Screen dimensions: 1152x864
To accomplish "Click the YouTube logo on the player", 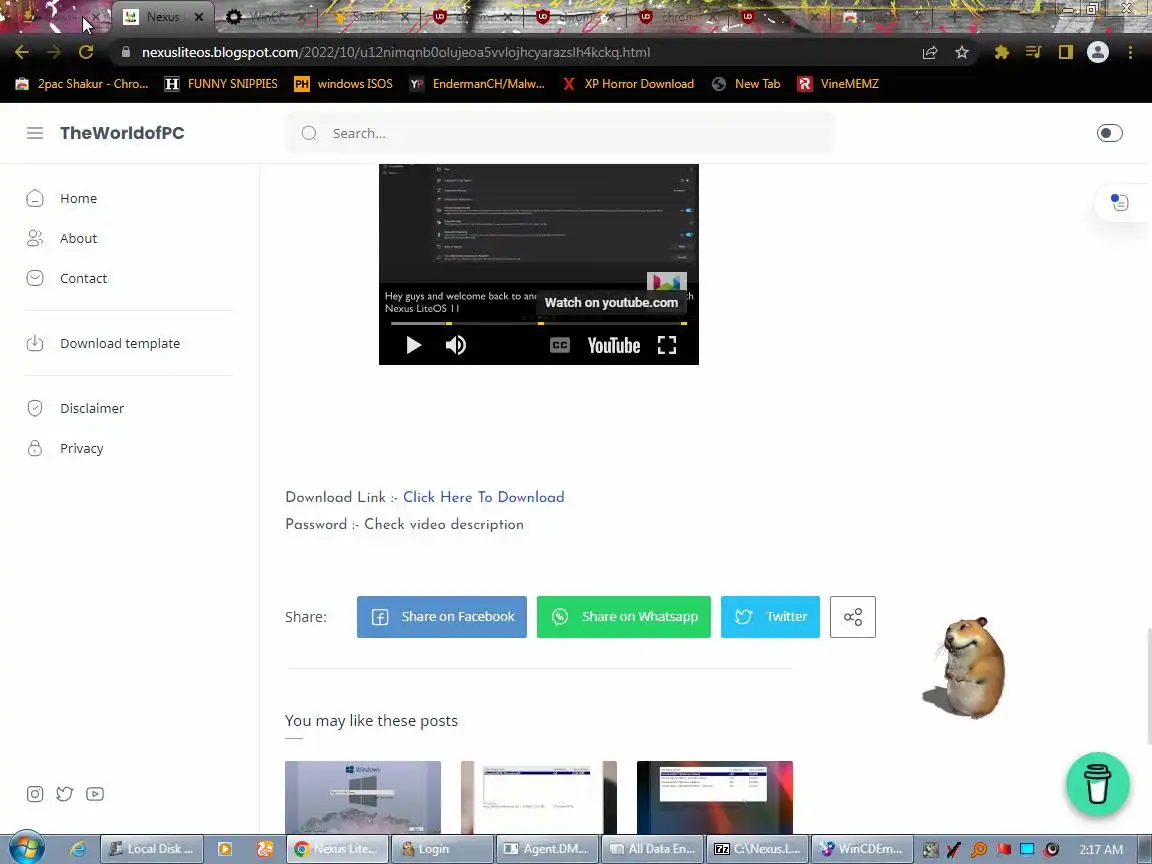I will [x=613, y=345].
